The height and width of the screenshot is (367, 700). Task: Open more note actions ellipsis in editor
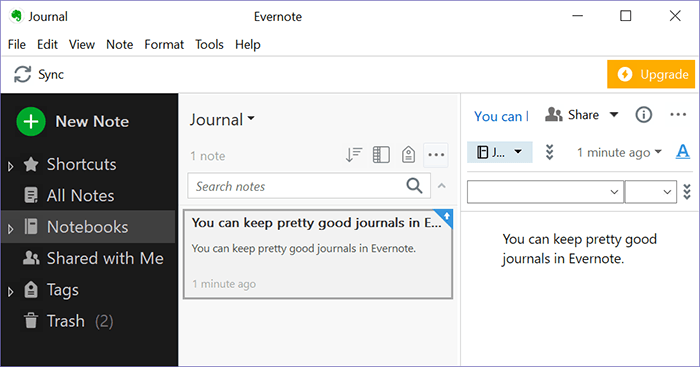tap(678, 115)
